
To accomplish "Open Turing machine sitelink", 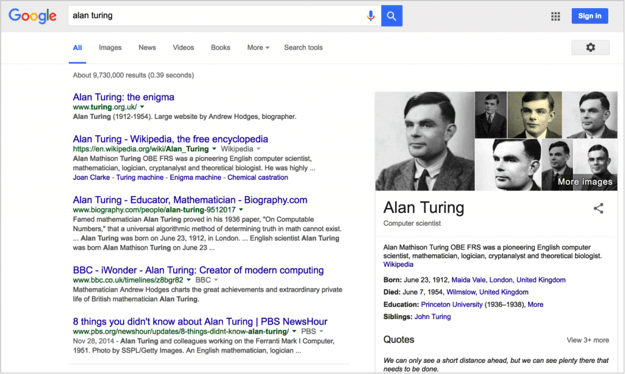I will 140,177.
